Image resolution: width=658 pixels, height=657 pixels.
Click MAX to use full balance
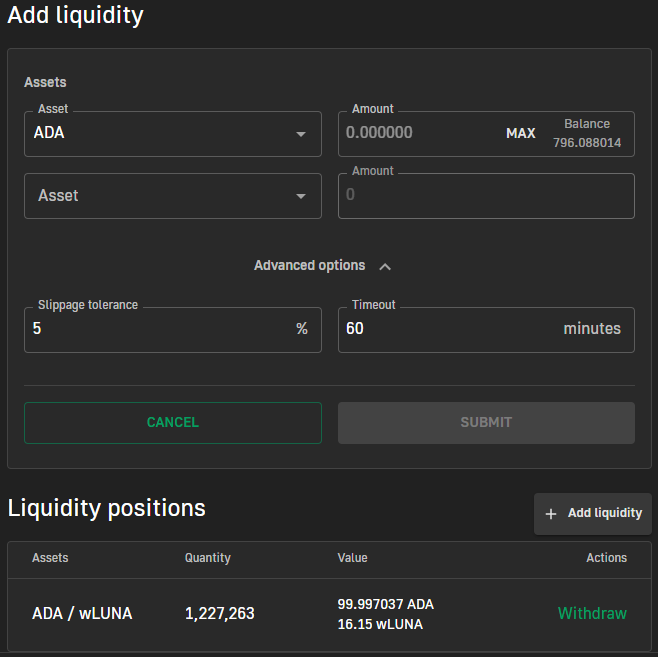520,133
